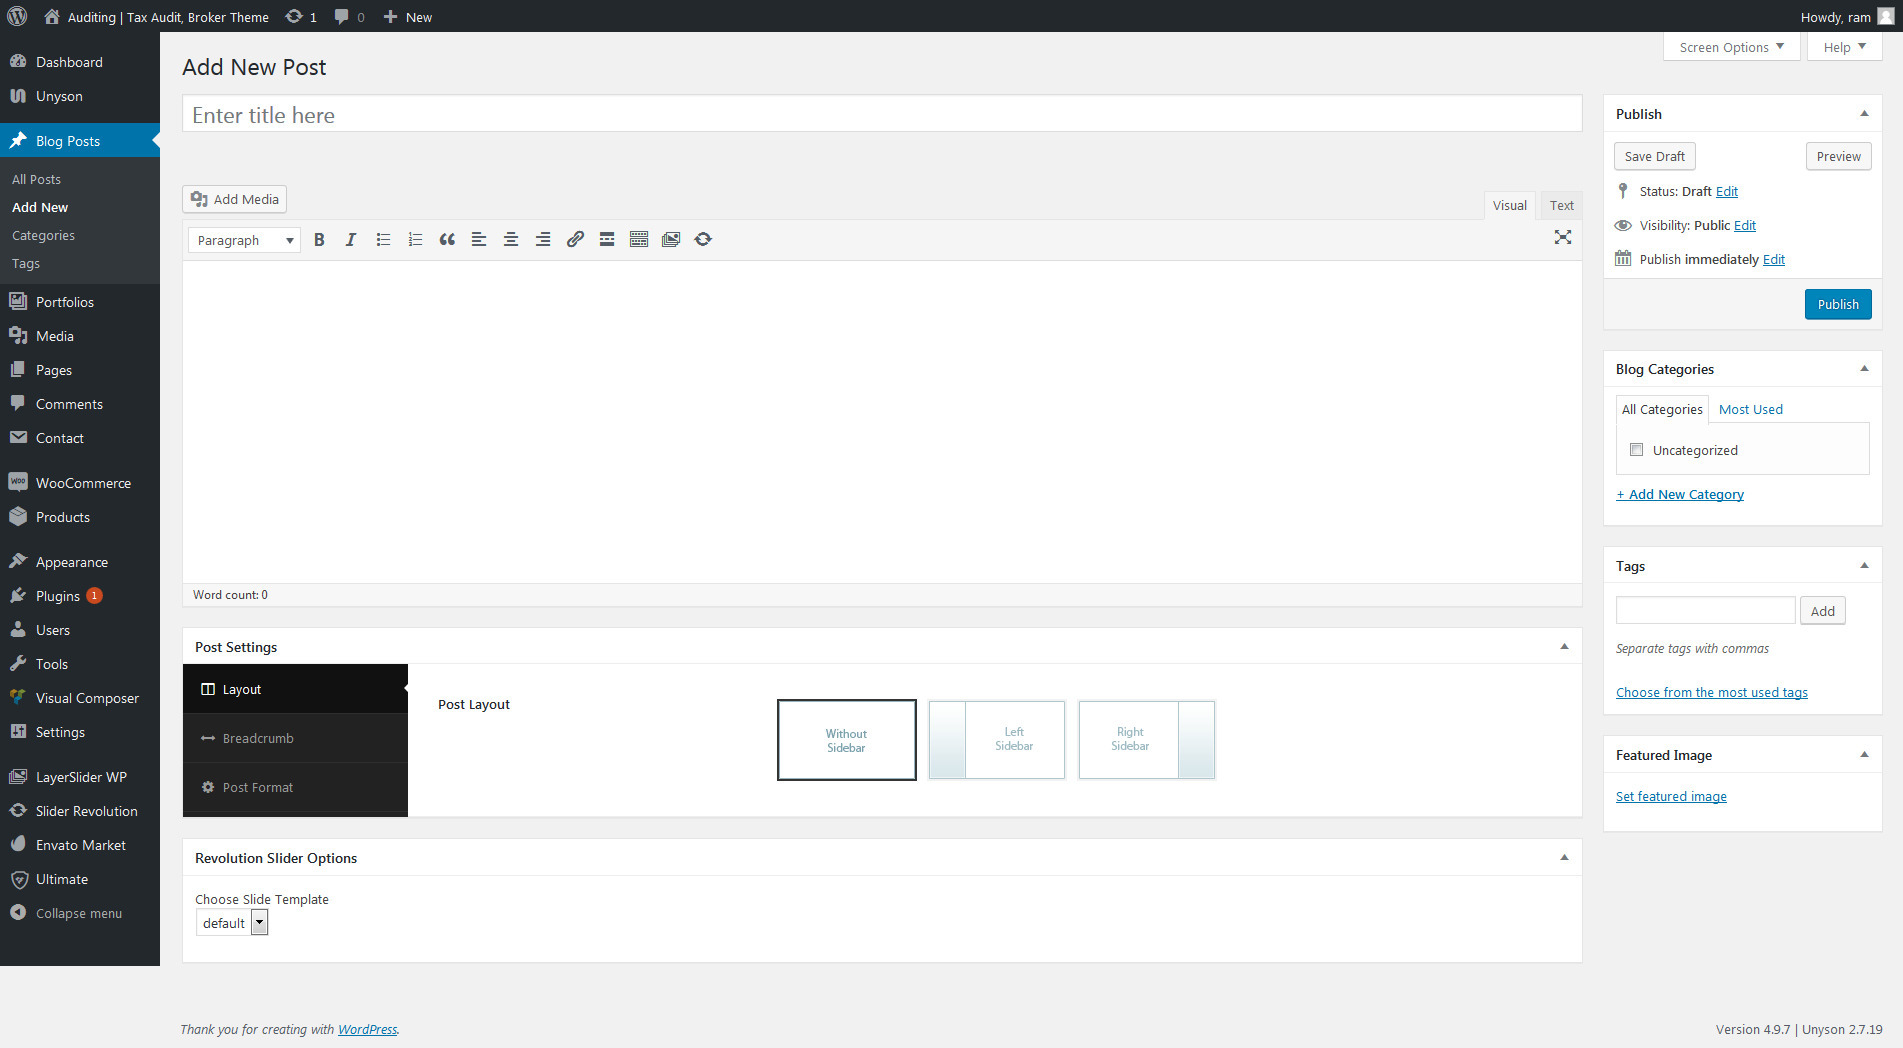Insert a bulleted list
Image resolution: width=1903 pixels, height=1048 pixels.
[x=383, y=239]
